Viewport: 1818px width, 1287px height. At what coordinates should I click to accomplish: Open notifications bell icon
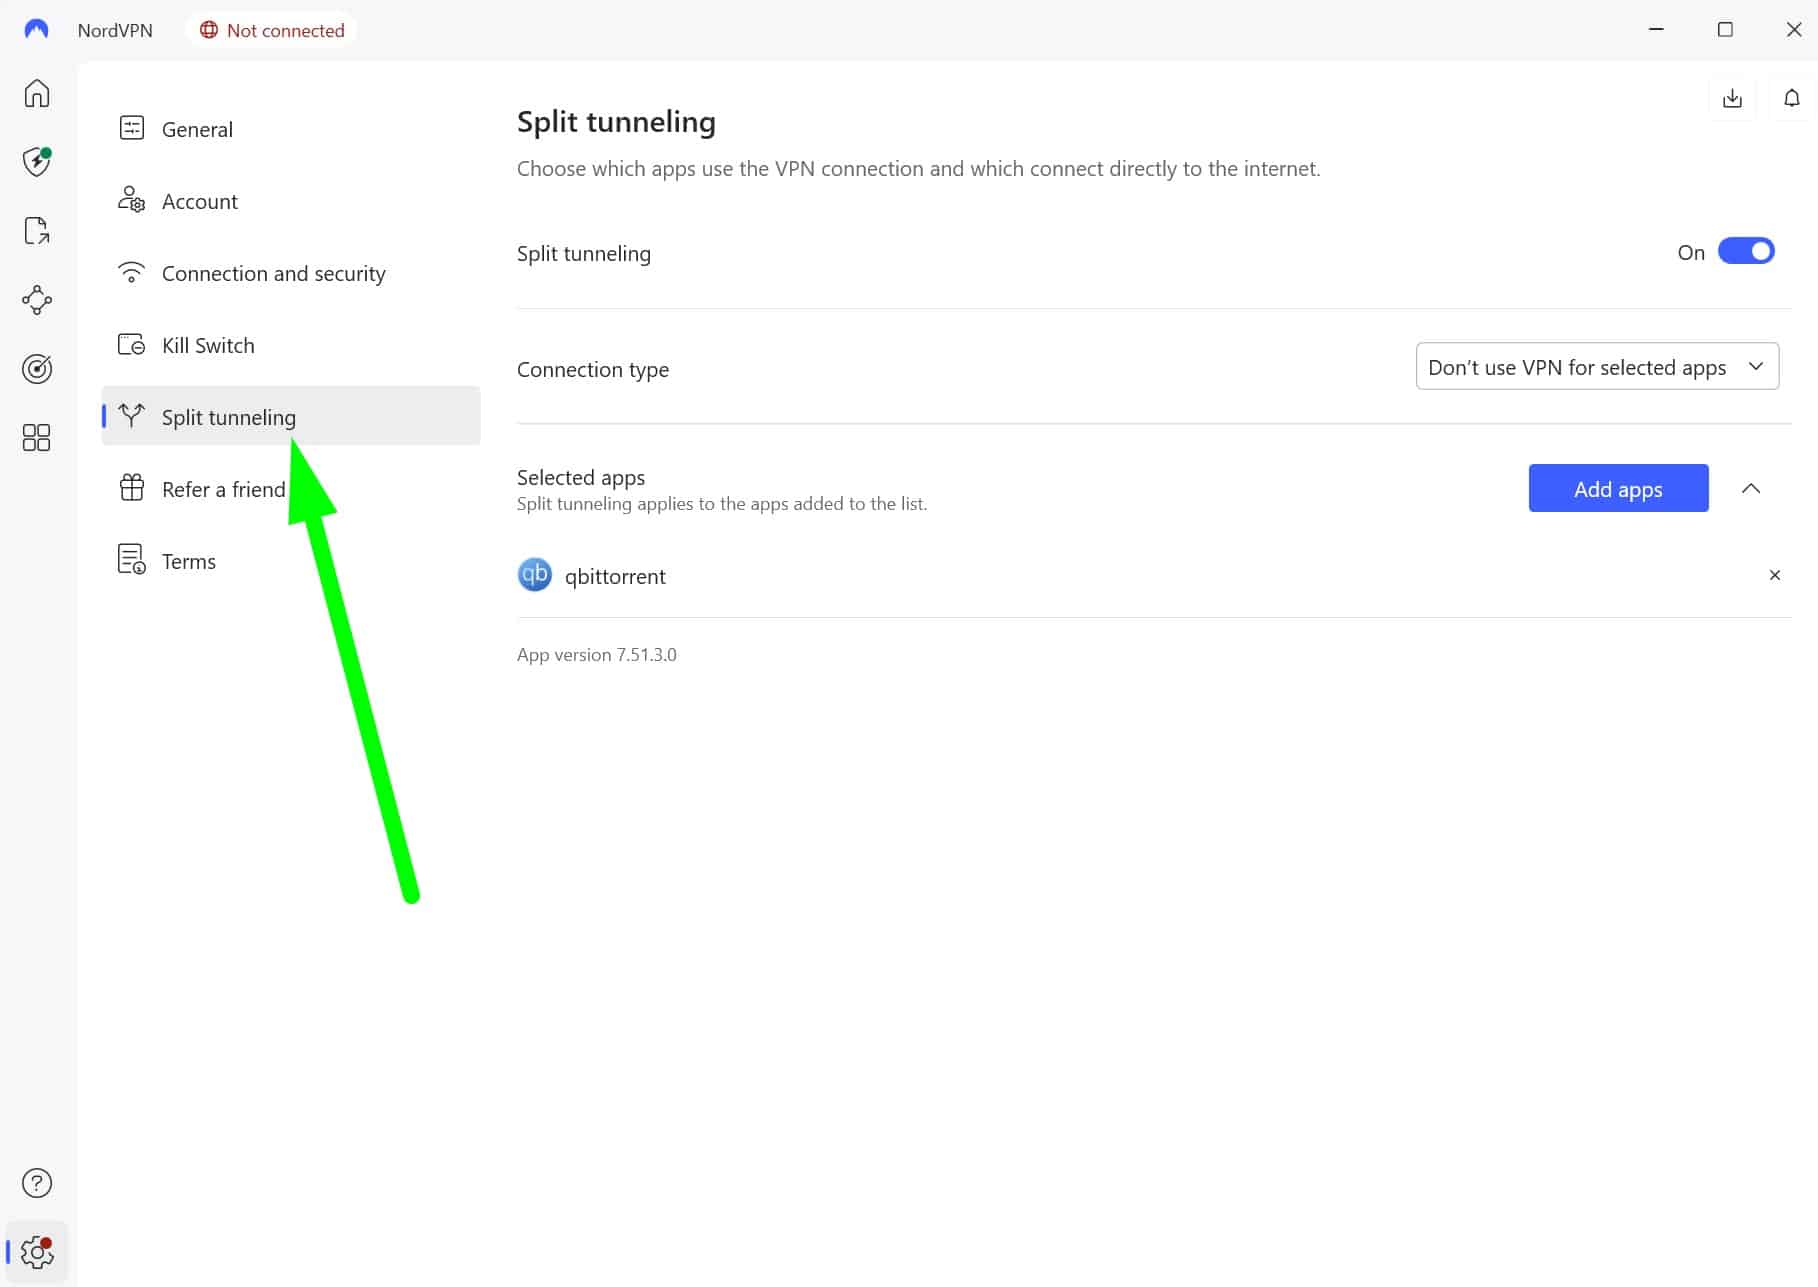tap(1792, 98)
